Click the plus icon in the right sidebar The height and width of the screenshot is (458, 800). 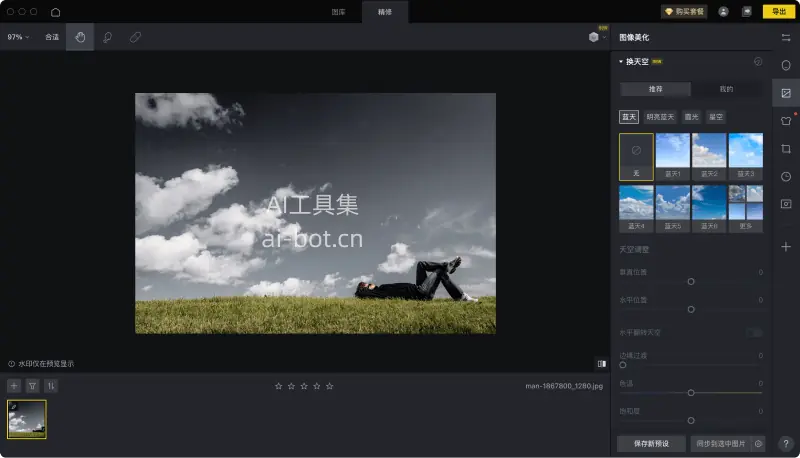(x=786, y=247)
